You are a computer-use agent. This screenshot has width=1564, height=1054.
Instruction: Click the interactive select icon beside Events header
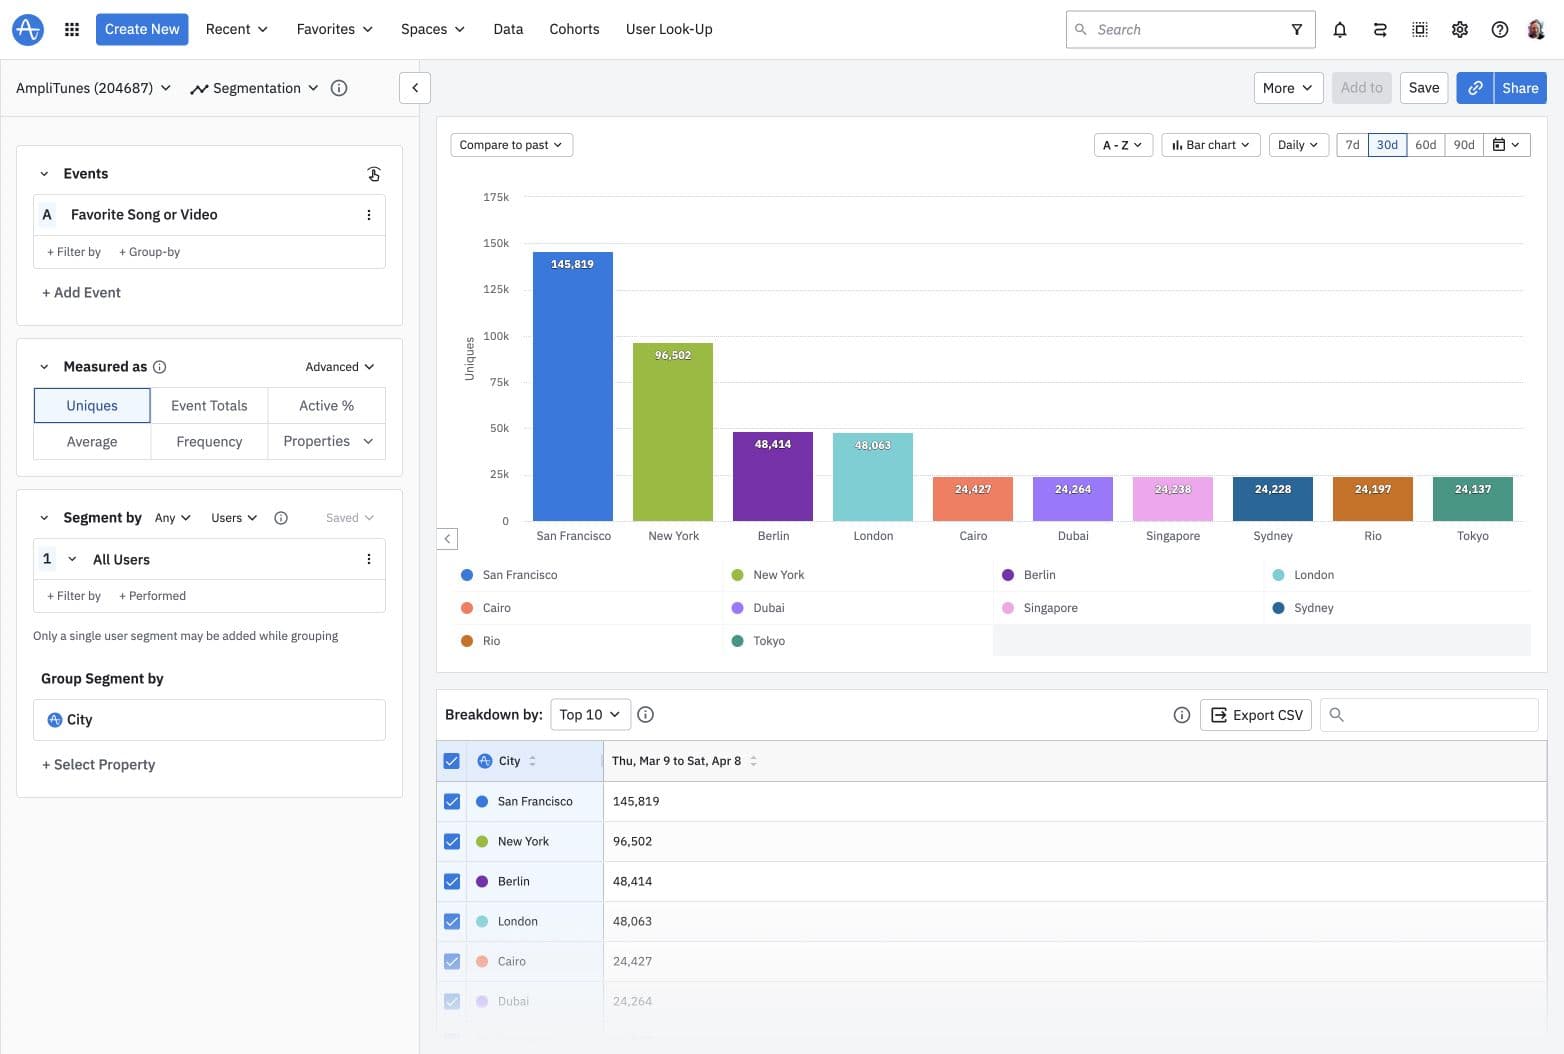click(x=374, y=174)
